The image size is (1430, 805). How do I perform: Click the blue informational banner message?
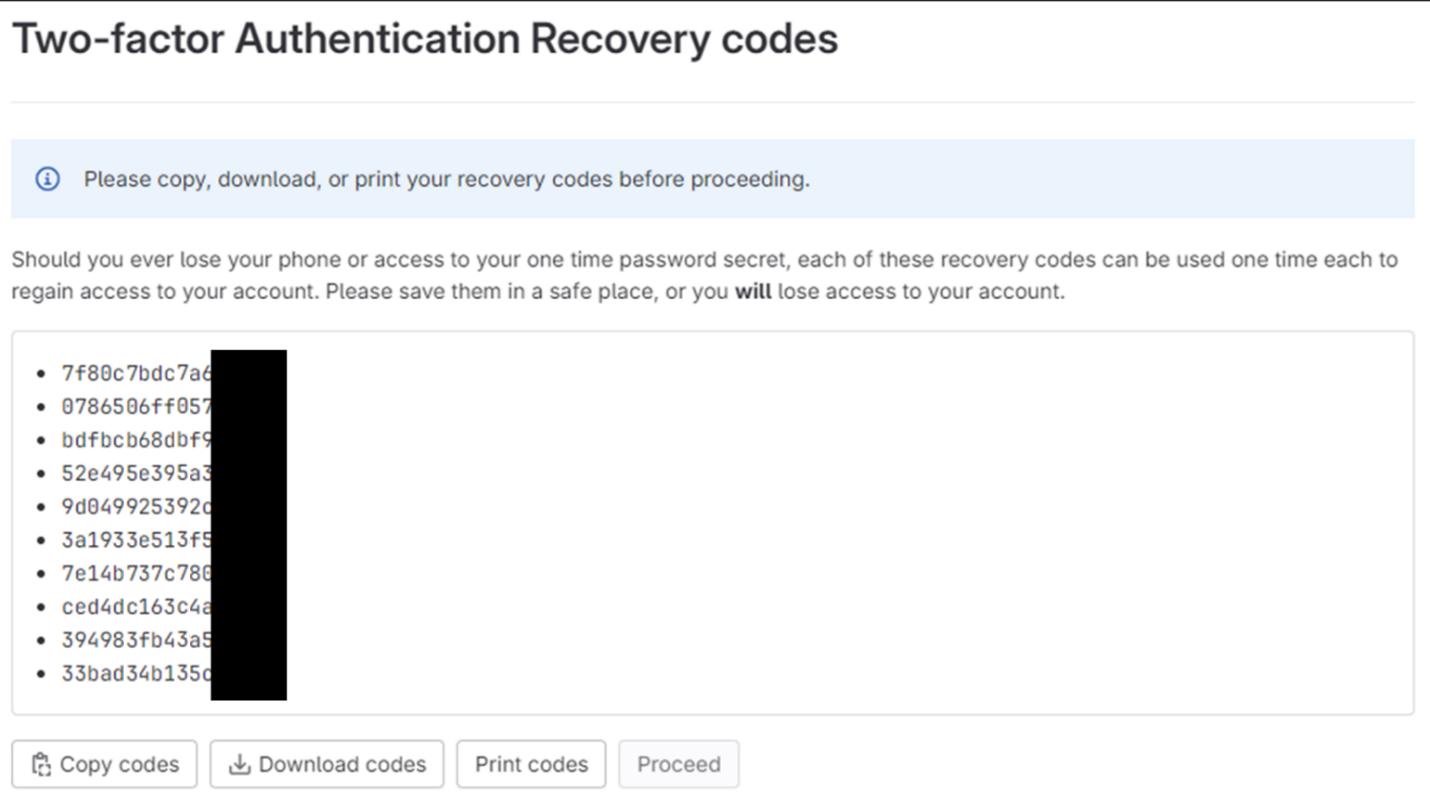click(x=446, y=180)
